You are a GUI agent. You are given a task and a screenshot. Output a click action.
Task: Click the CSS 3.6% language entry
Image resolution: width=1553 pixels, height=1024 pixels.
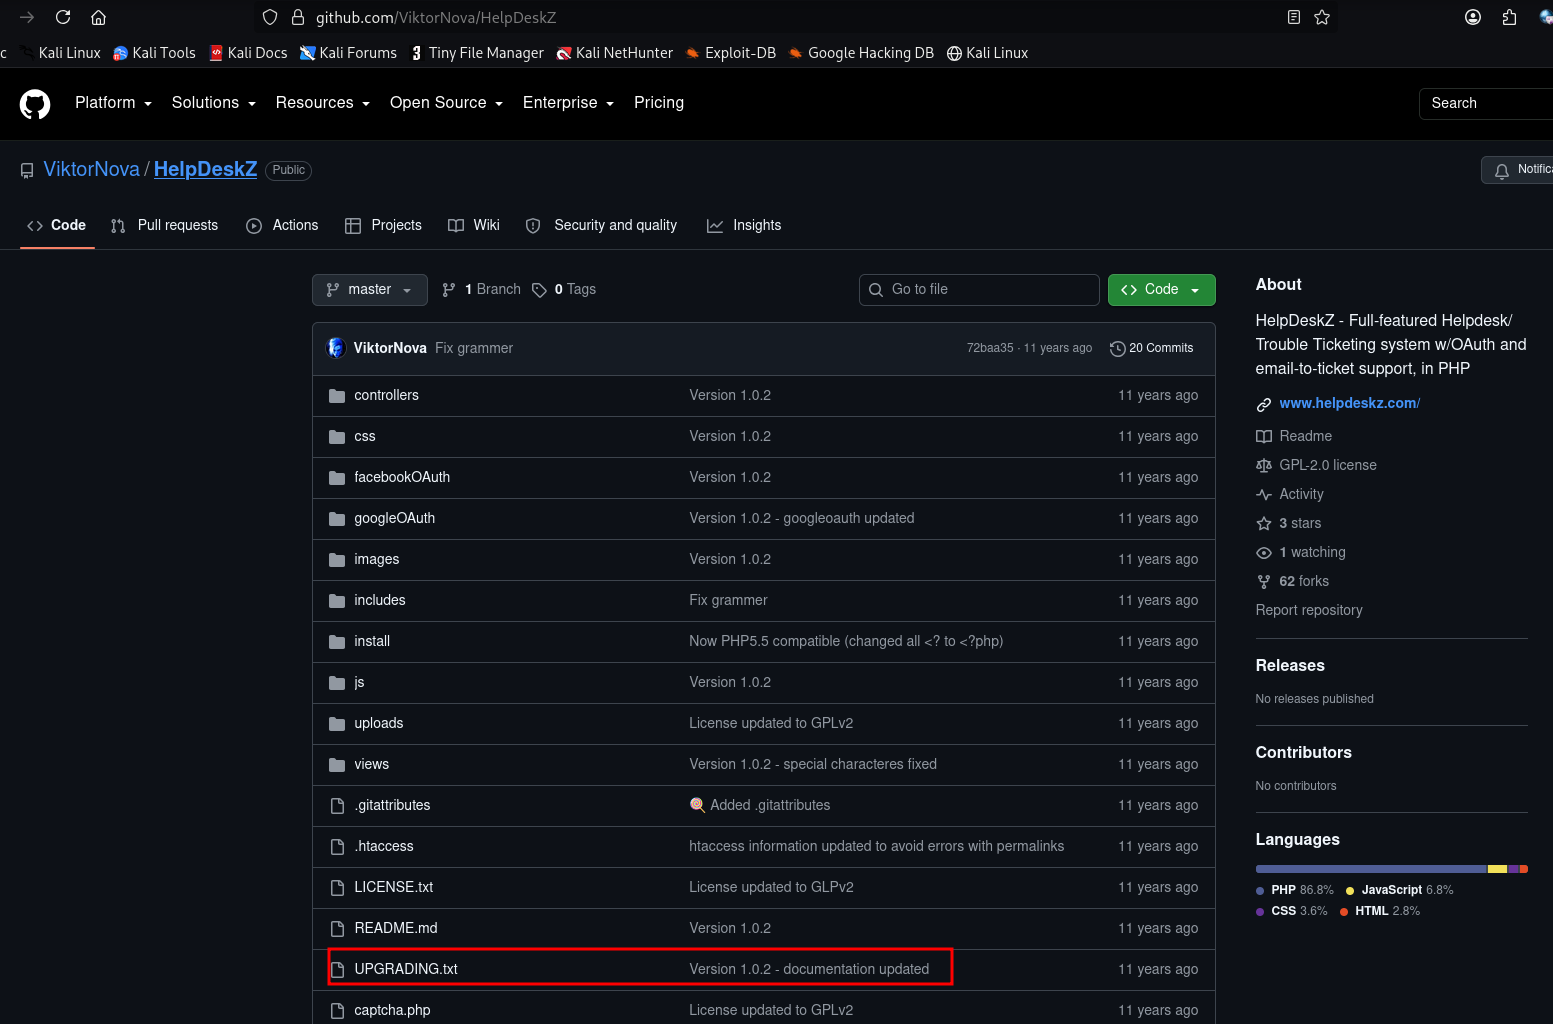[x=1292, y=912]
